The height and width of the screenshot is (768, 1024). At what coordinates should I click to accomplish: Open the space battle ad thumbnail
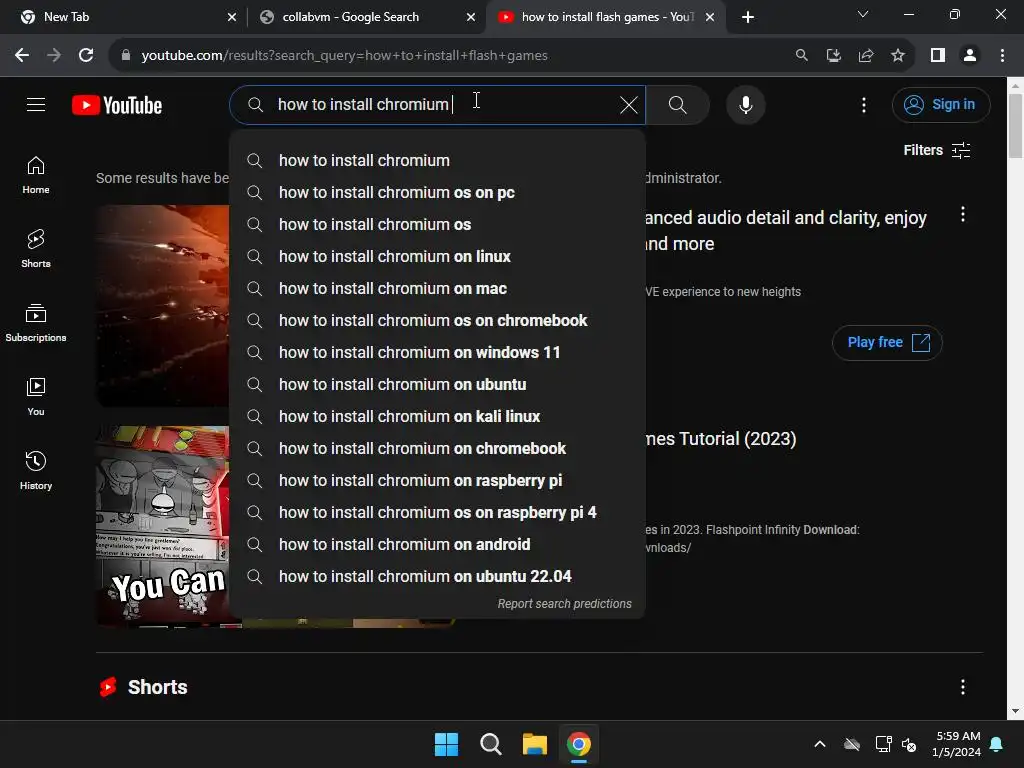[163, 306]
